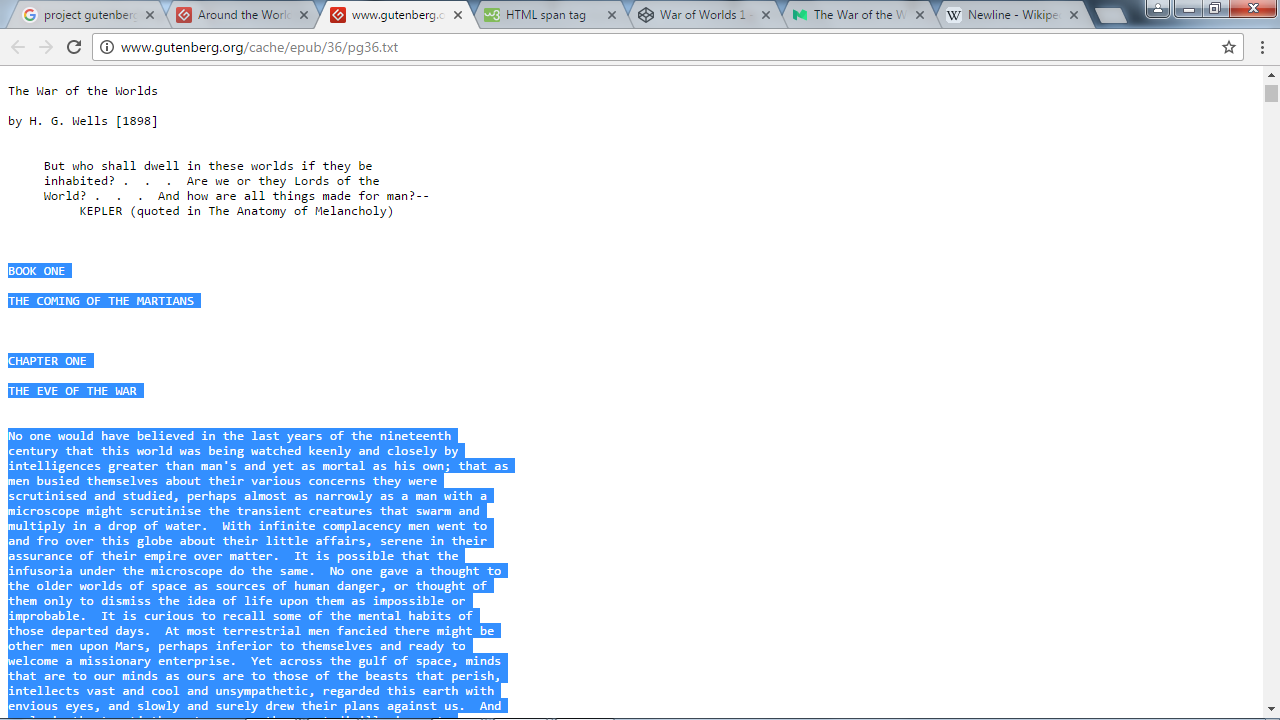The image size is (1280, 720).
Task: Click the Wikipedia favicon on Newline tab
Action: 953,15
